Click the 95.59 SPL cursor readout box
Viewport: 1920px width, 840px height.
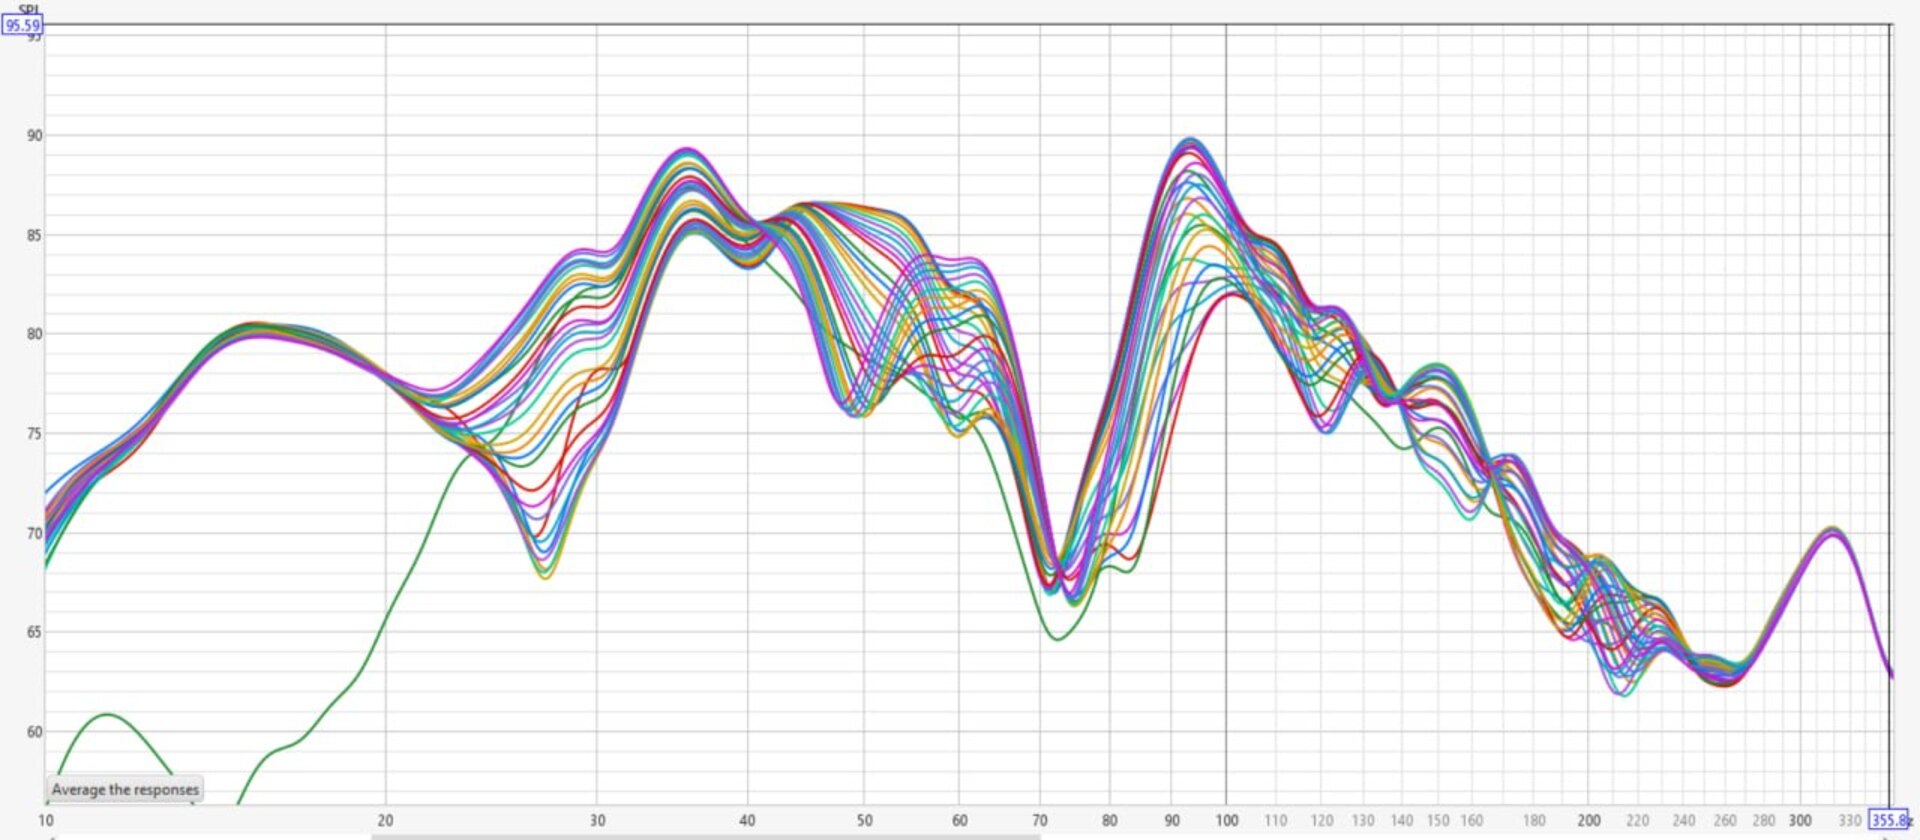pyautogui.click(x=22, y=25)
